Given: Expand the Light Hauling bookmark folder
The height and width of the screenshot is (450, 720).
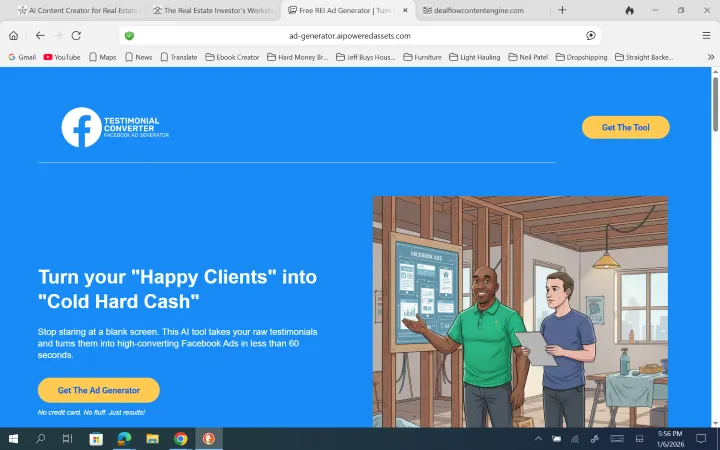Looking at the screenshot, I should pos(475,57).
